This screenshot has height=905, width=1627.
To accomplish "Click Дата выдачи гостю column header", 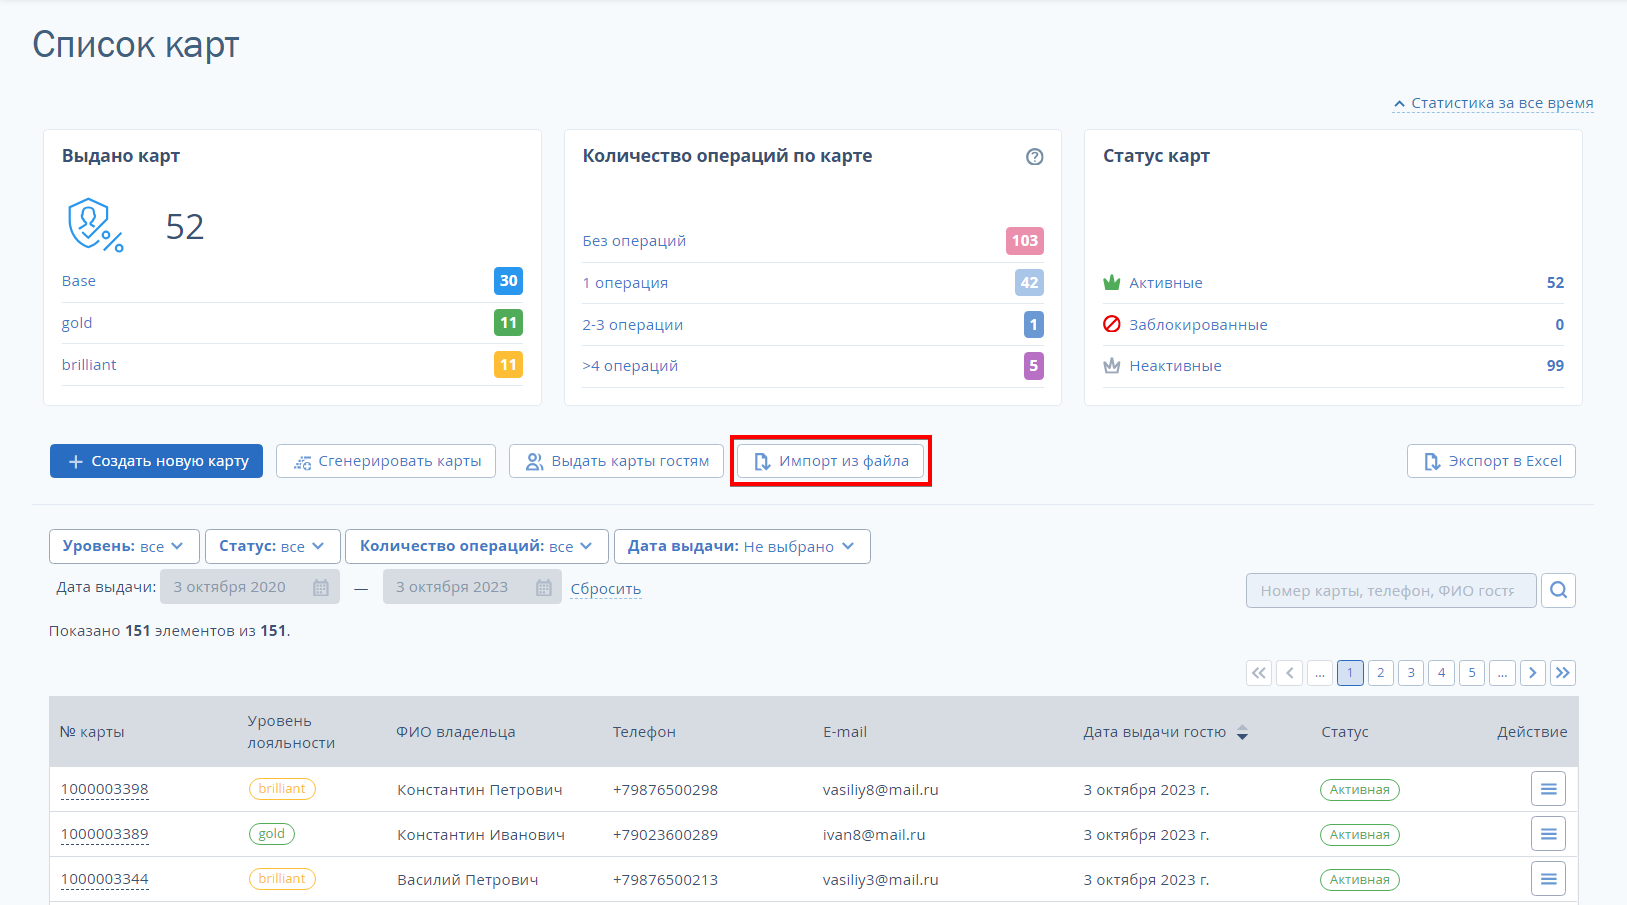I will coord(1155,732).
